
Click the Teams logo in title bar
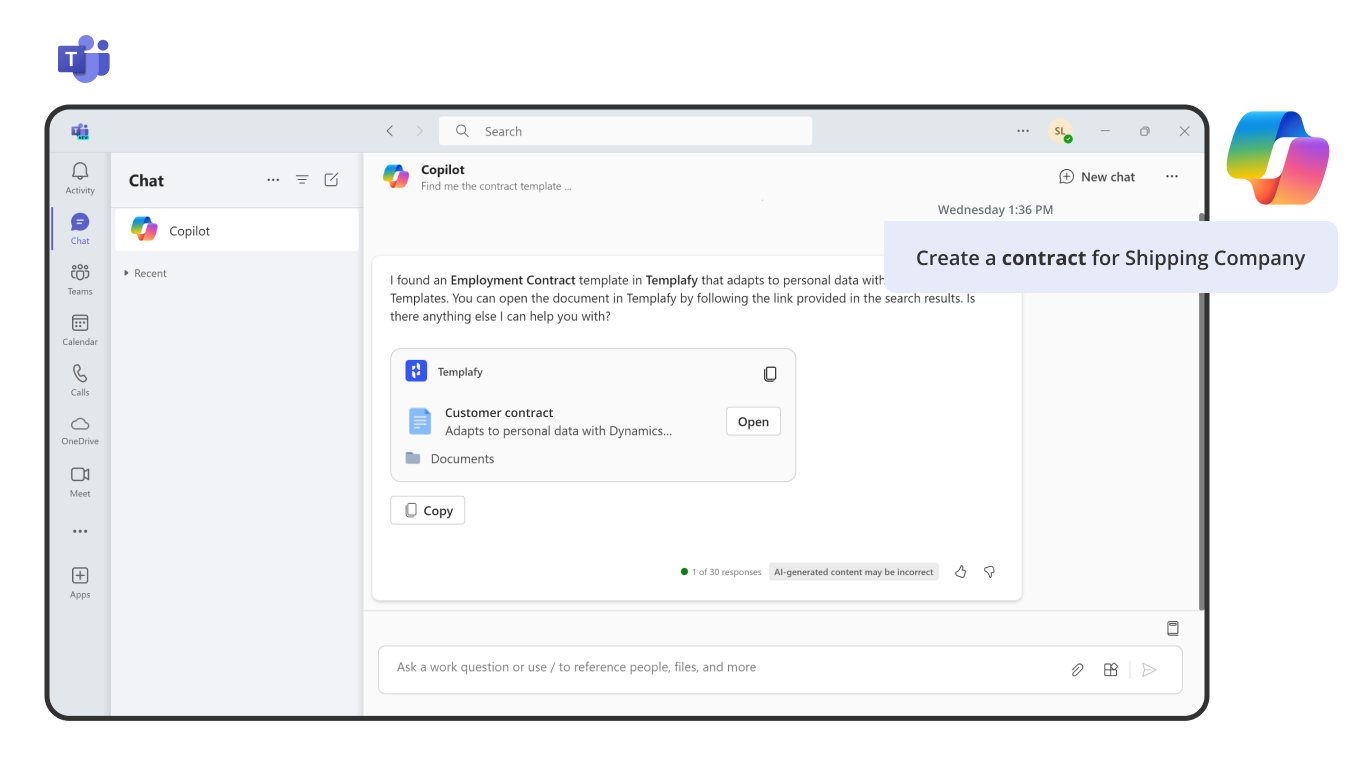click(80, 131)
